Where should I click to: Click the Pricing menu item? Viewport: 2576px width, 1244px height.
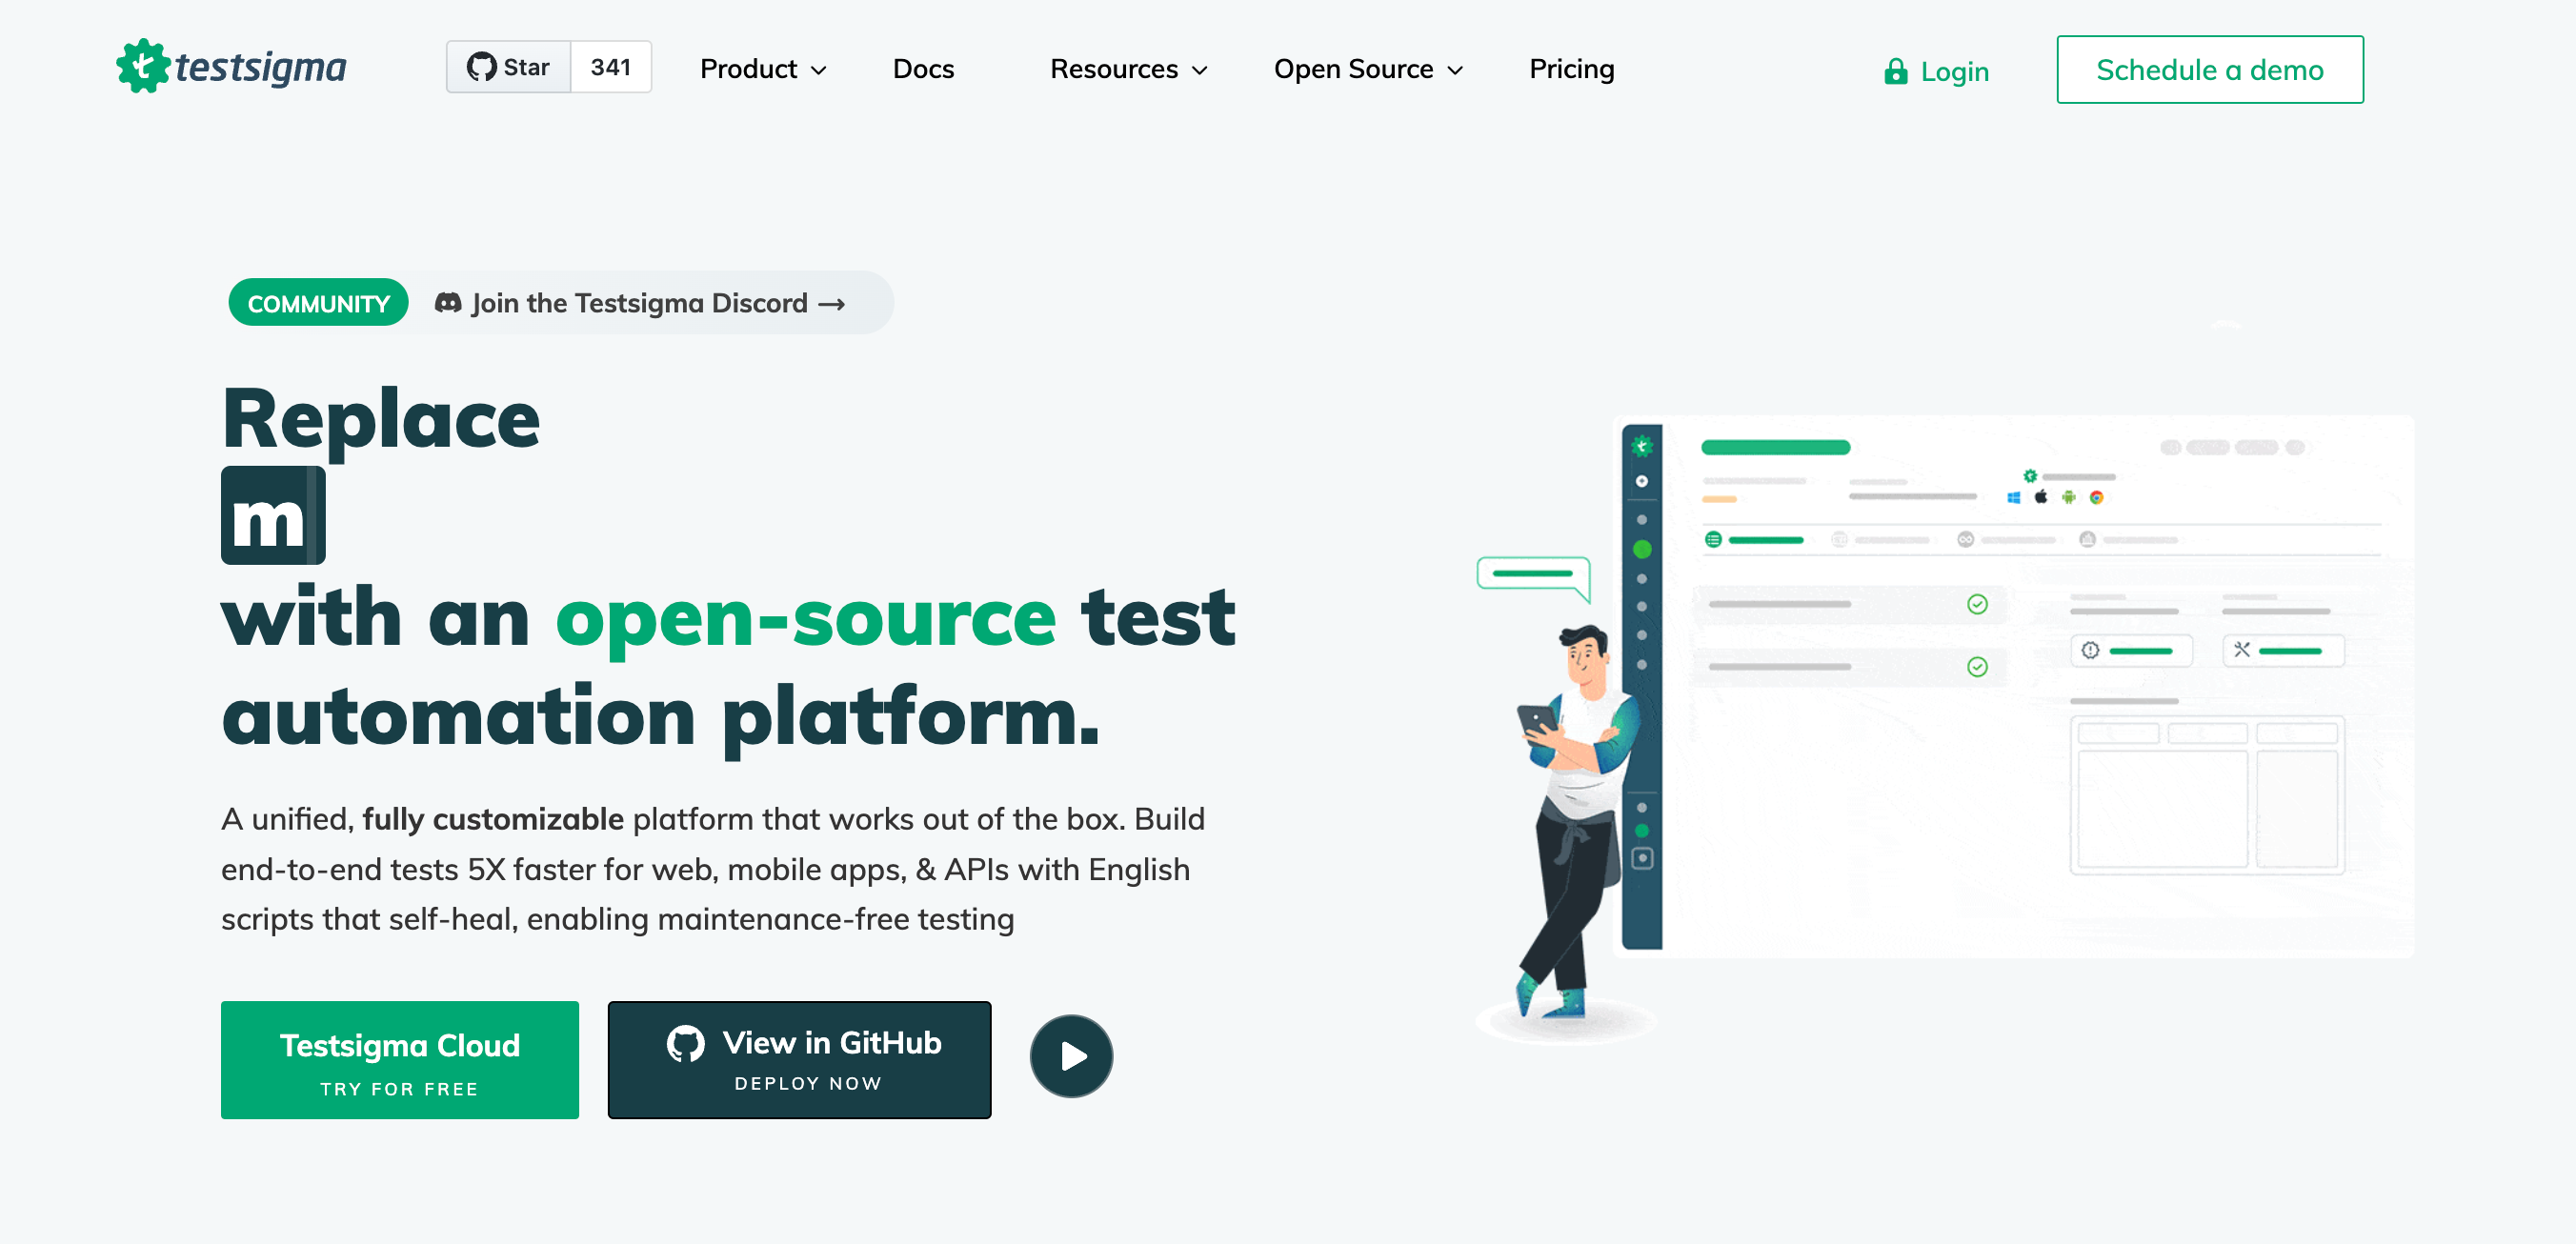(x=1571, y=68)
